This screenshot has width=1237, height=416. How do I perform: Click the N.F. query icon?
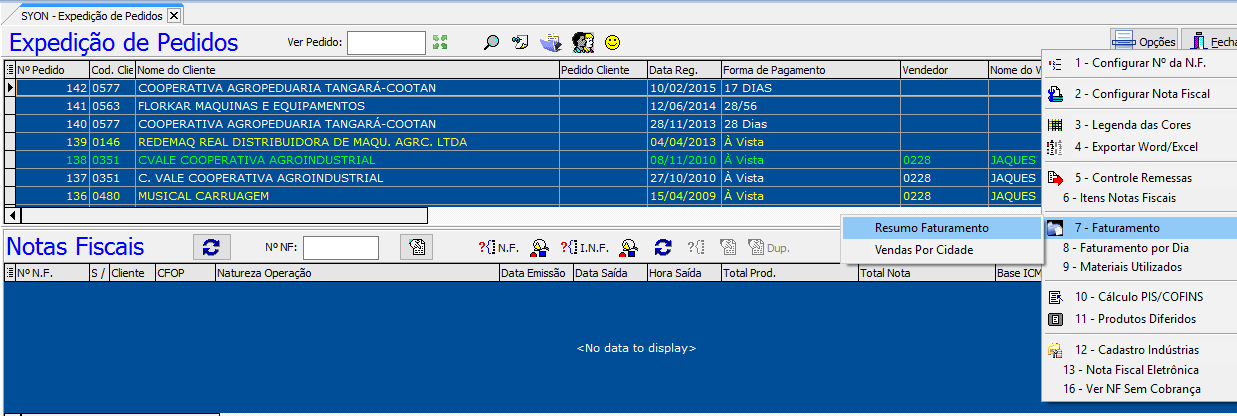click(x=498, y=247)
